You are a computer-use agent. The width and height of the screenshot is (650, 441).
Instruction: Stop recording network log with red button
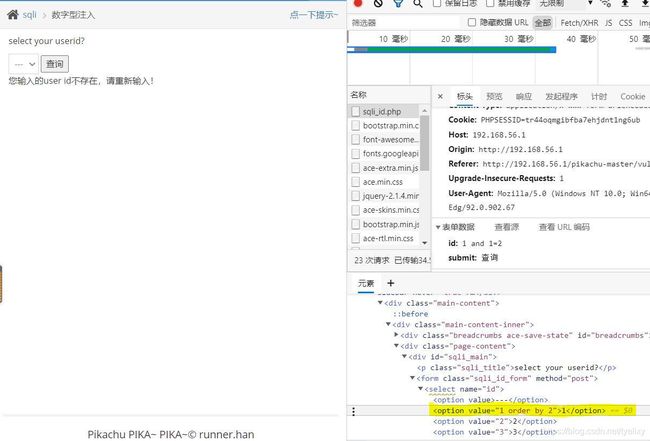358,3
